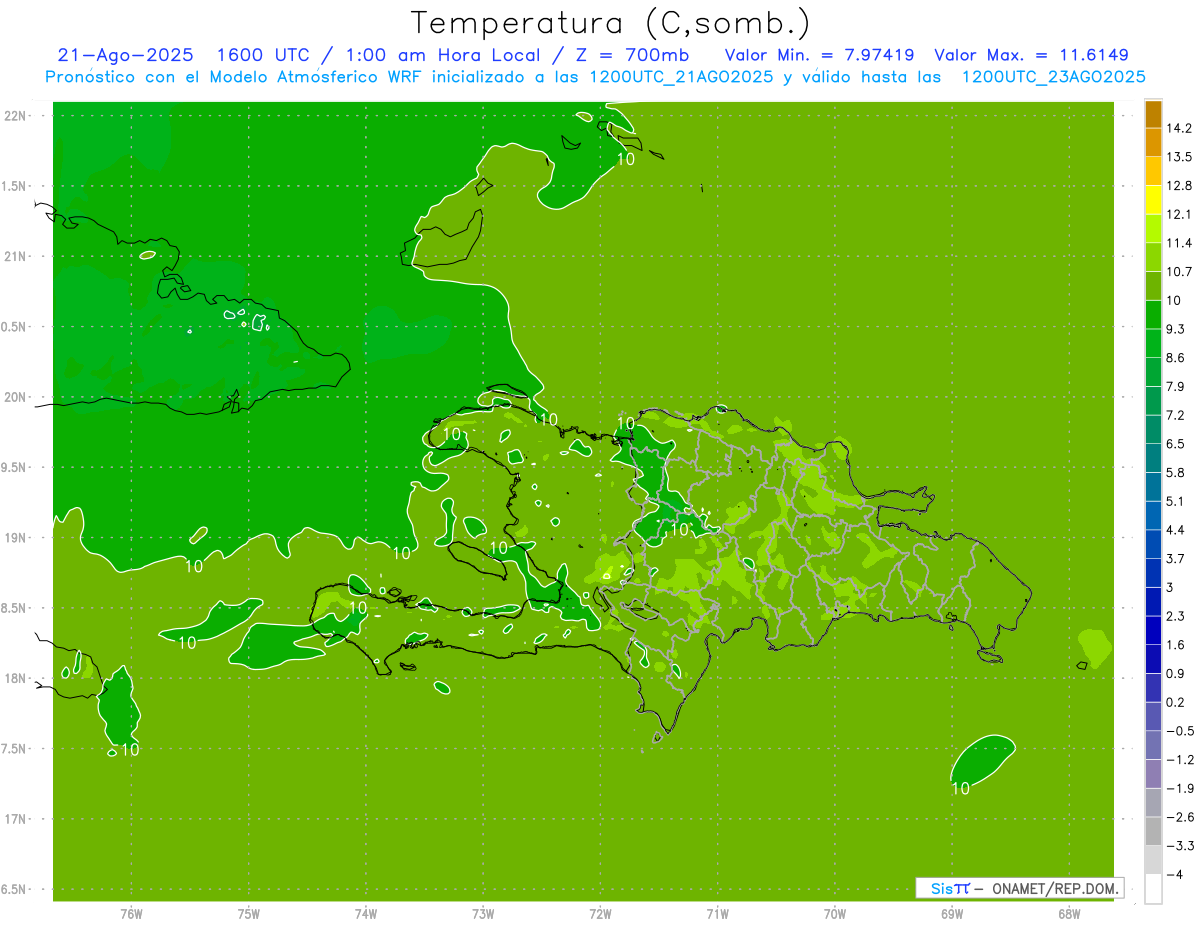Click the "Sis - ONAMET/REP.DOM." credit box

pos(1020,888)
